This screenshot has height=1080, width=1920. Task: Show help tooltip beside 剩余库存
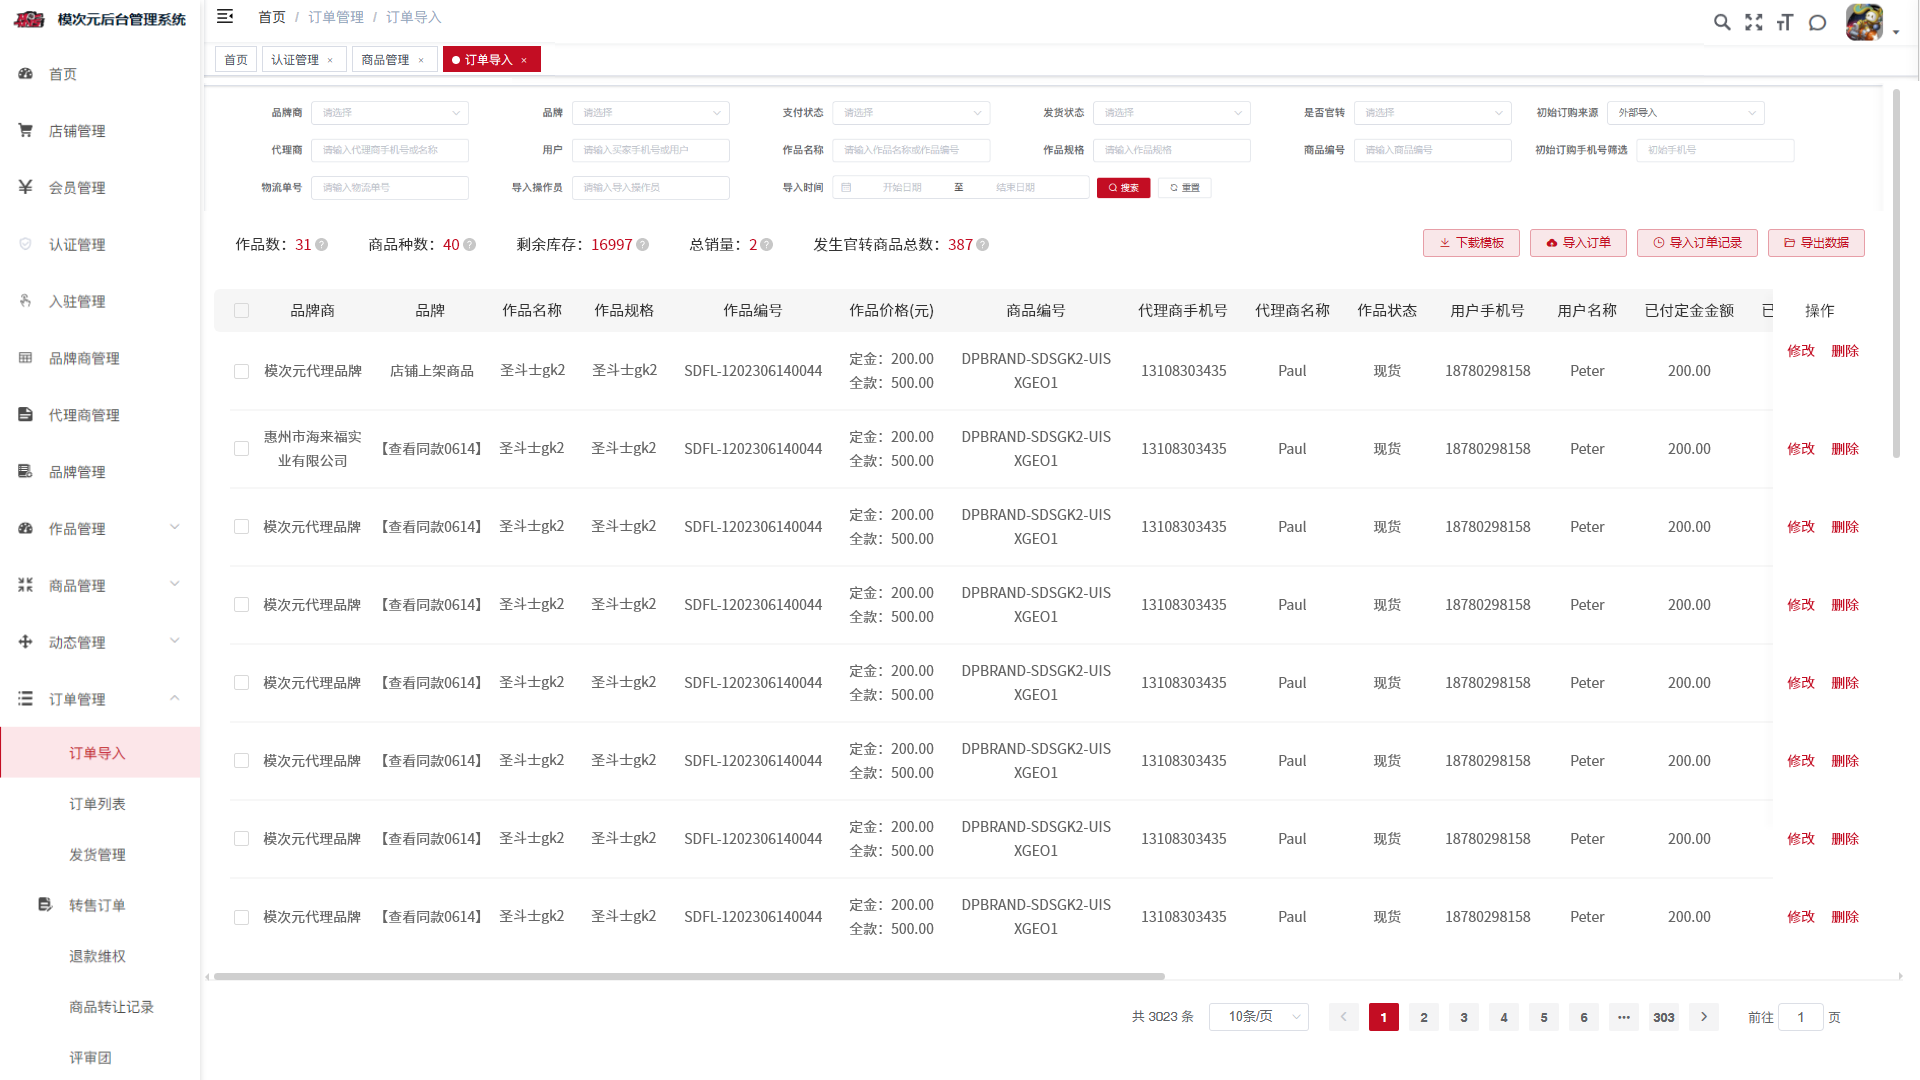click(643, 245)
